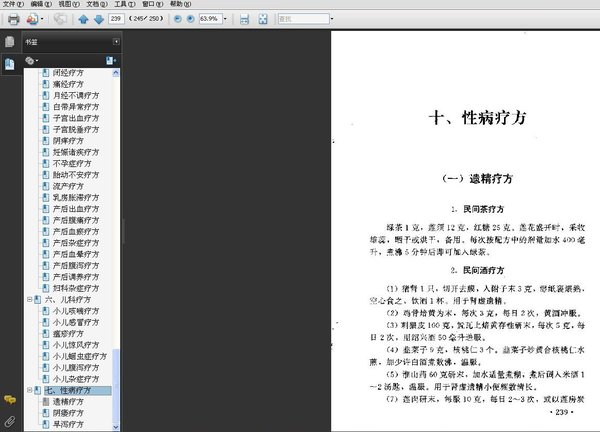Image resolution: width=600 pixels, height=432 pixels.
Task: Select the 六、儿科疗方 bookmark
Action: click(68, 300)
